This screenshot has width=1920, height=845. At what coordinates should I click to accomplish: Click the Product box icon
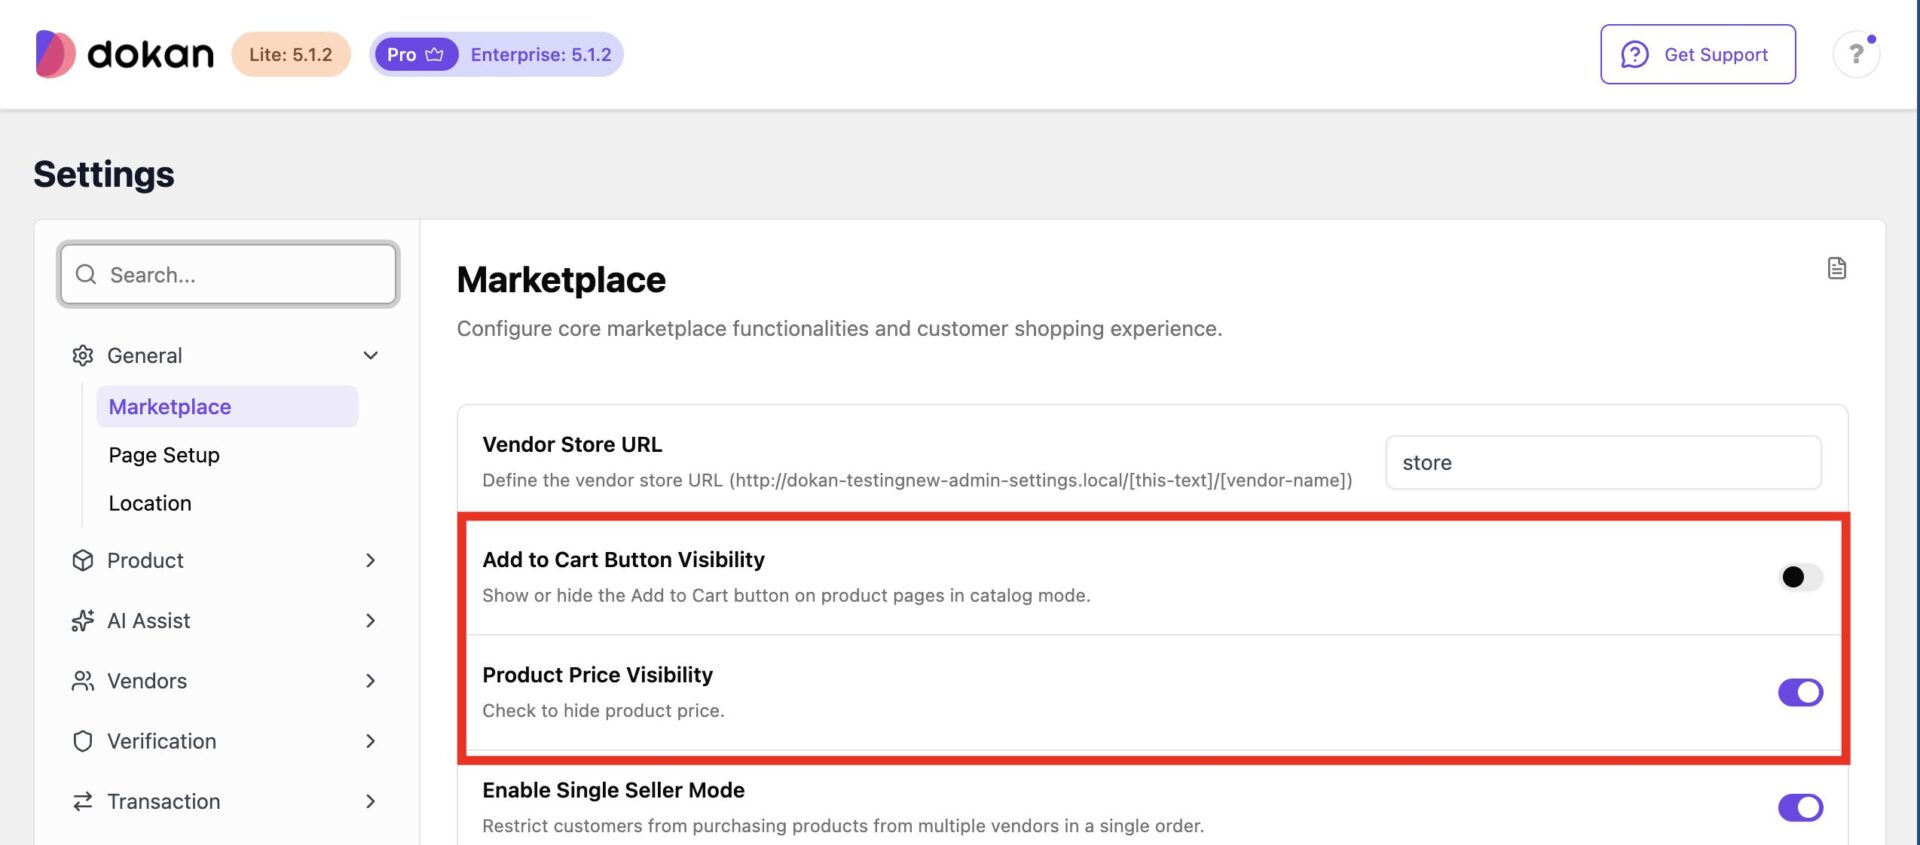(x=83, y=560)
